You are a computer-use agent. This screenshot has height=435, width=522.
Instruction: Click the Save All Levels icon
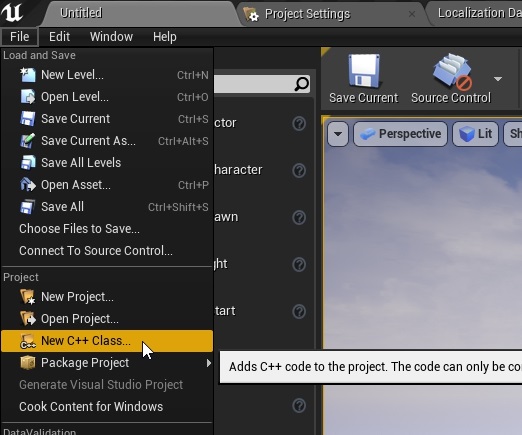pyautogui.click(x=28, y=163)
